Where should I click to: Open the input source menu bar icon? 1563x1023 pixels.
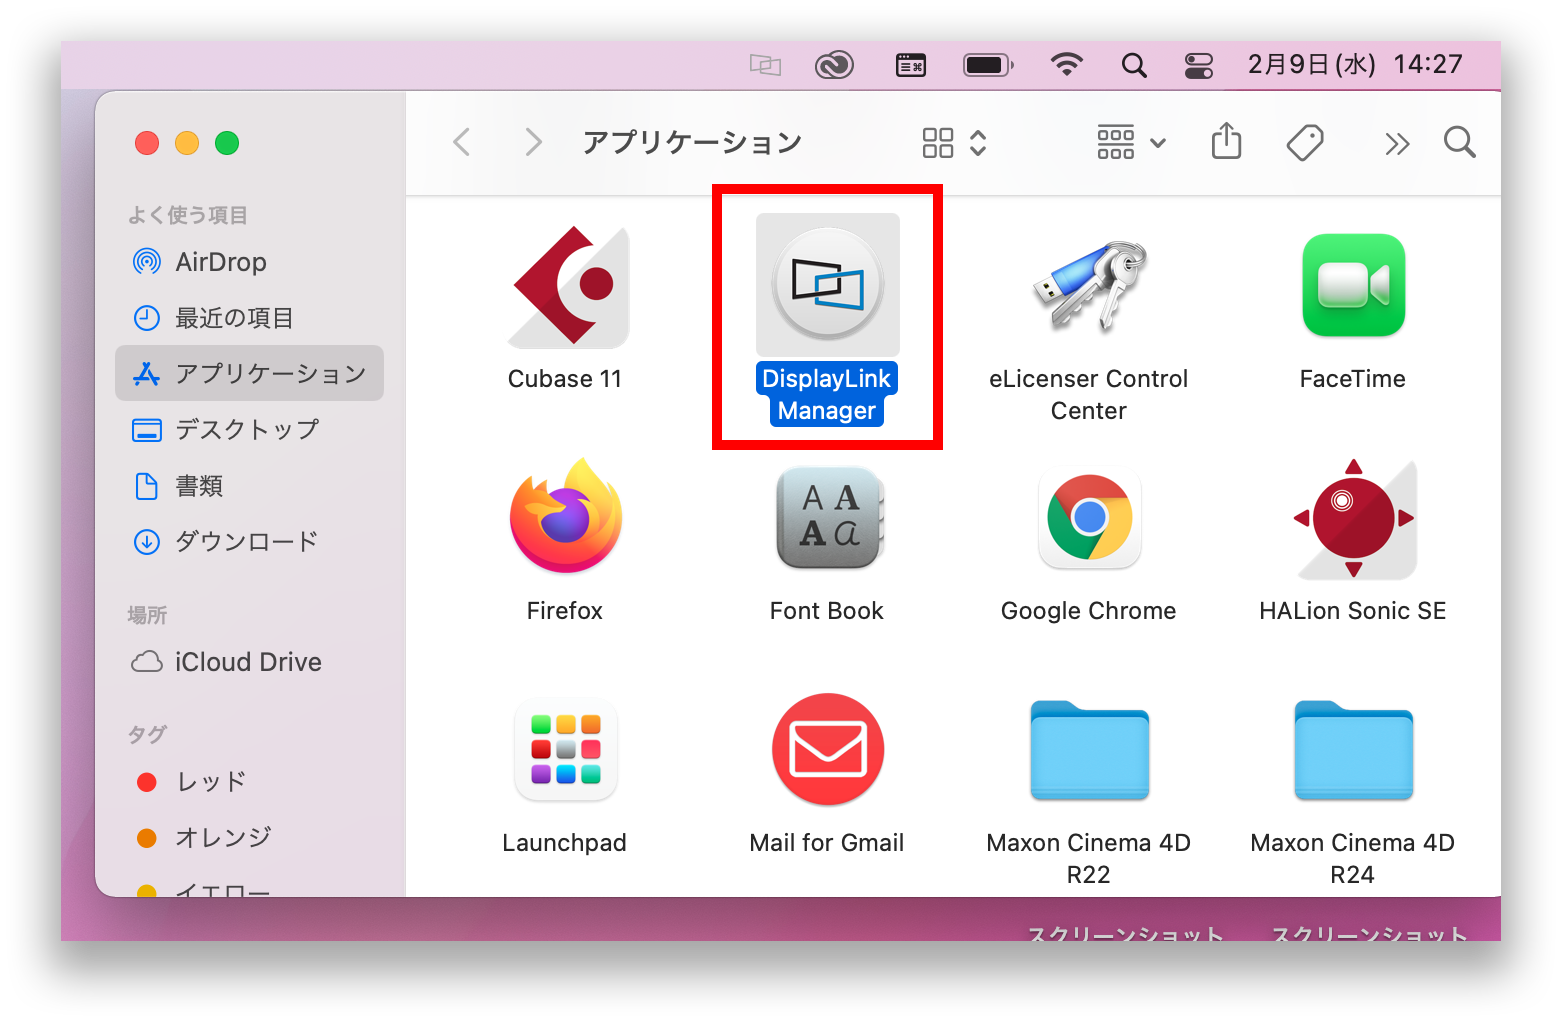911,66
